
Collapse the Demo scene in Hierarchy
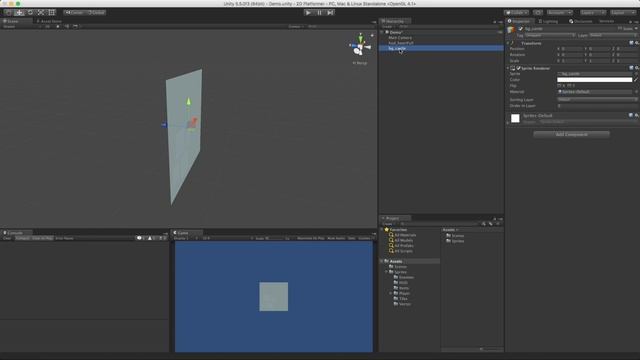pyautogui.click(x=382, y=32)
